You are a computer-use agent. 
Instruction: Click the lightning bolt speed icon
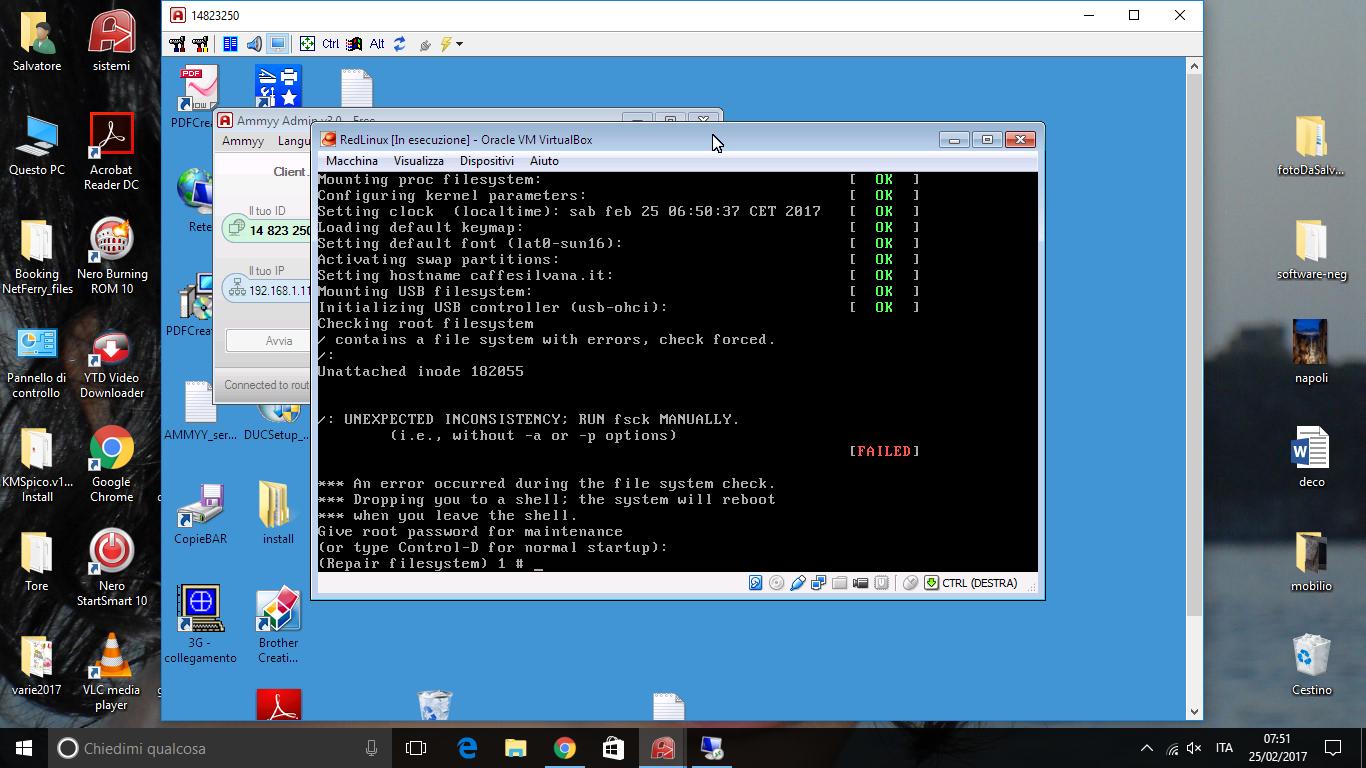click(446, 44)
